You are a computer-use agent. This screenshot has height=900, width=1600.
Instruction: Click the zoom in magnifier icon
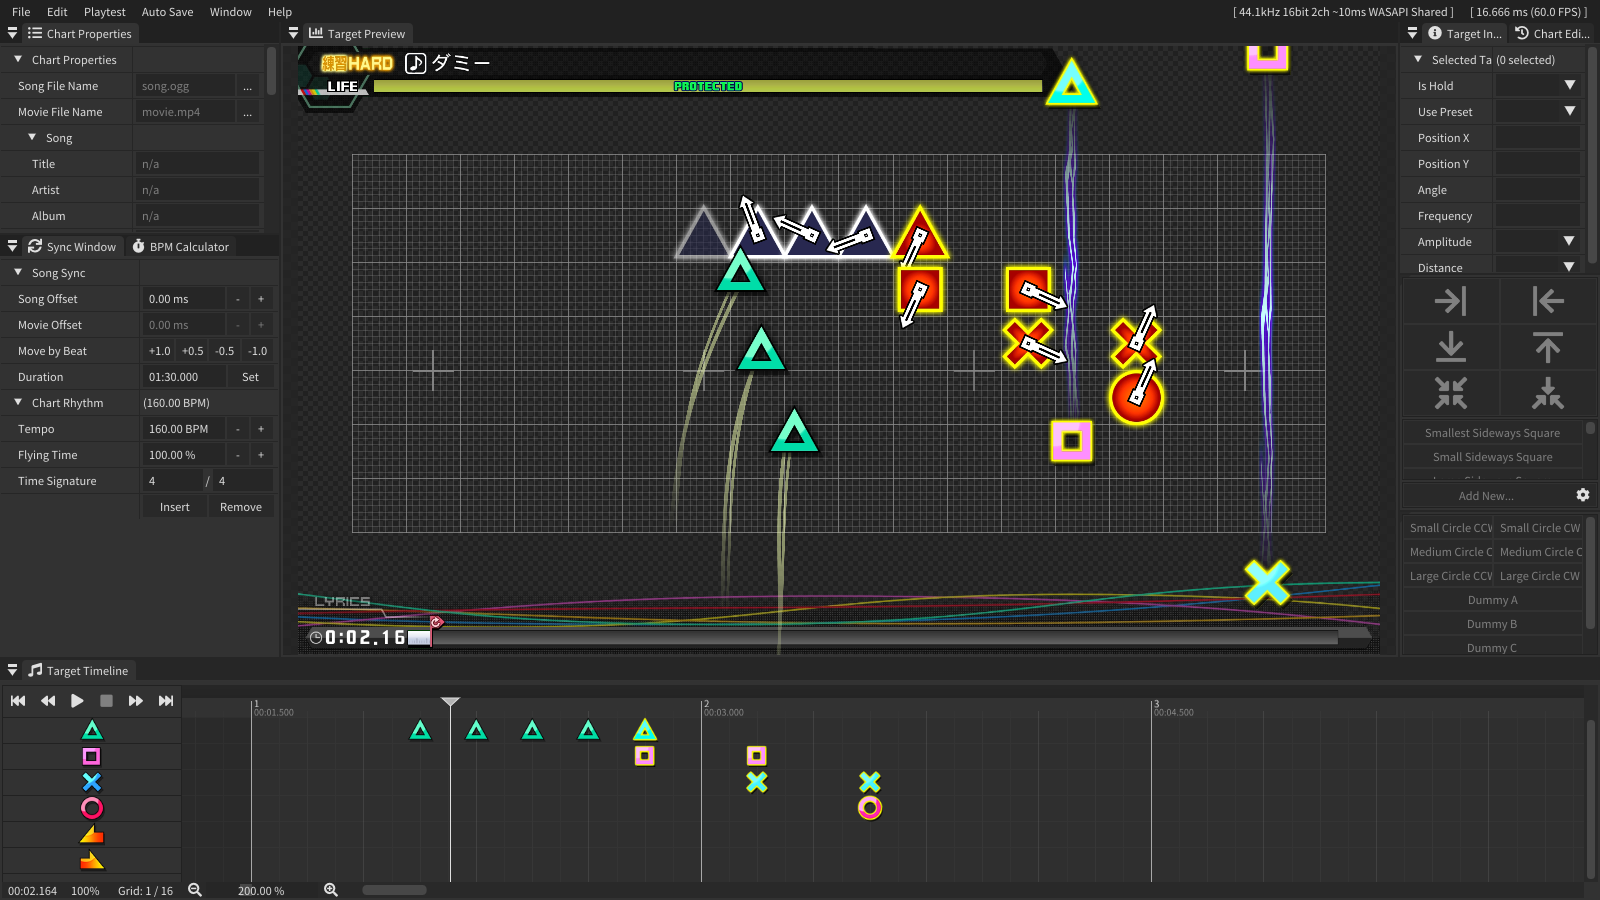click(x=331, y=890)
